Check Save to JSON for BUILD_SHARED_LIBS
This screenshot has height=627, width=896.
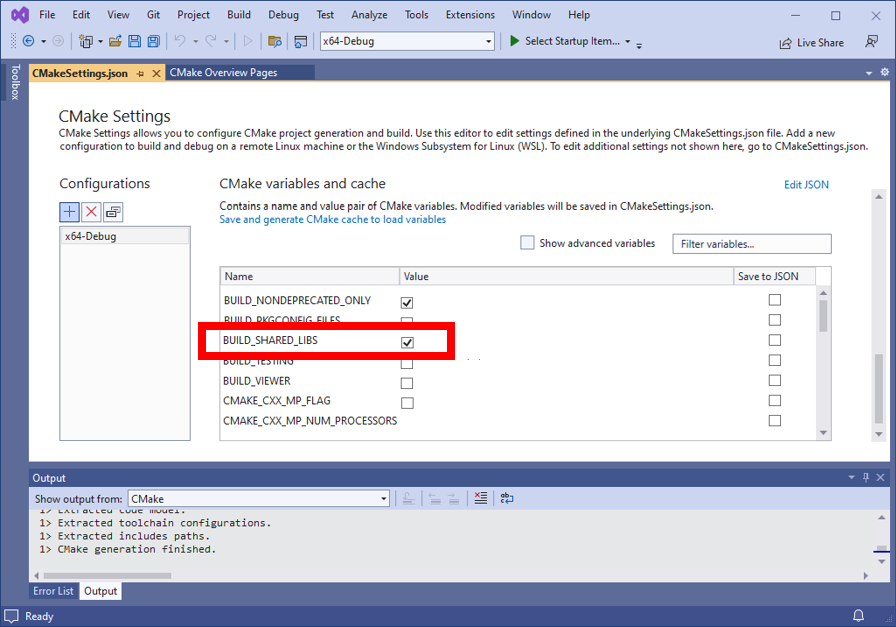(774, 340)
